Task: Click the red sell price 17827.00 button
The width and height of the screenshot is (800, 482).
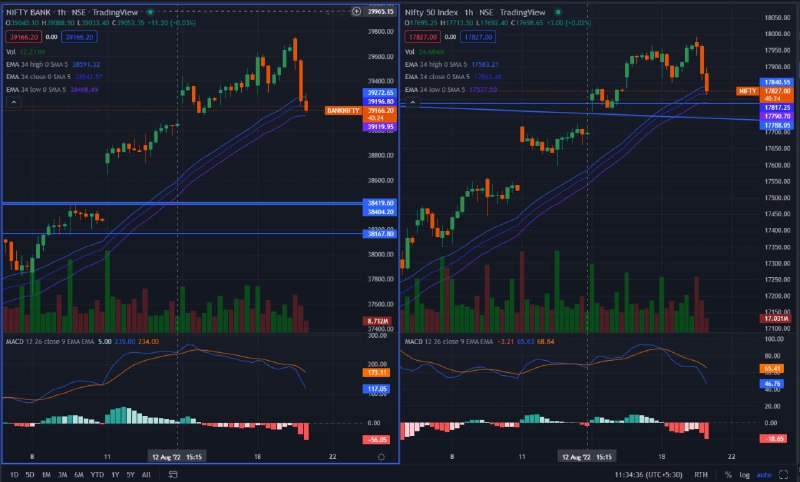Action: pos(422,37)
